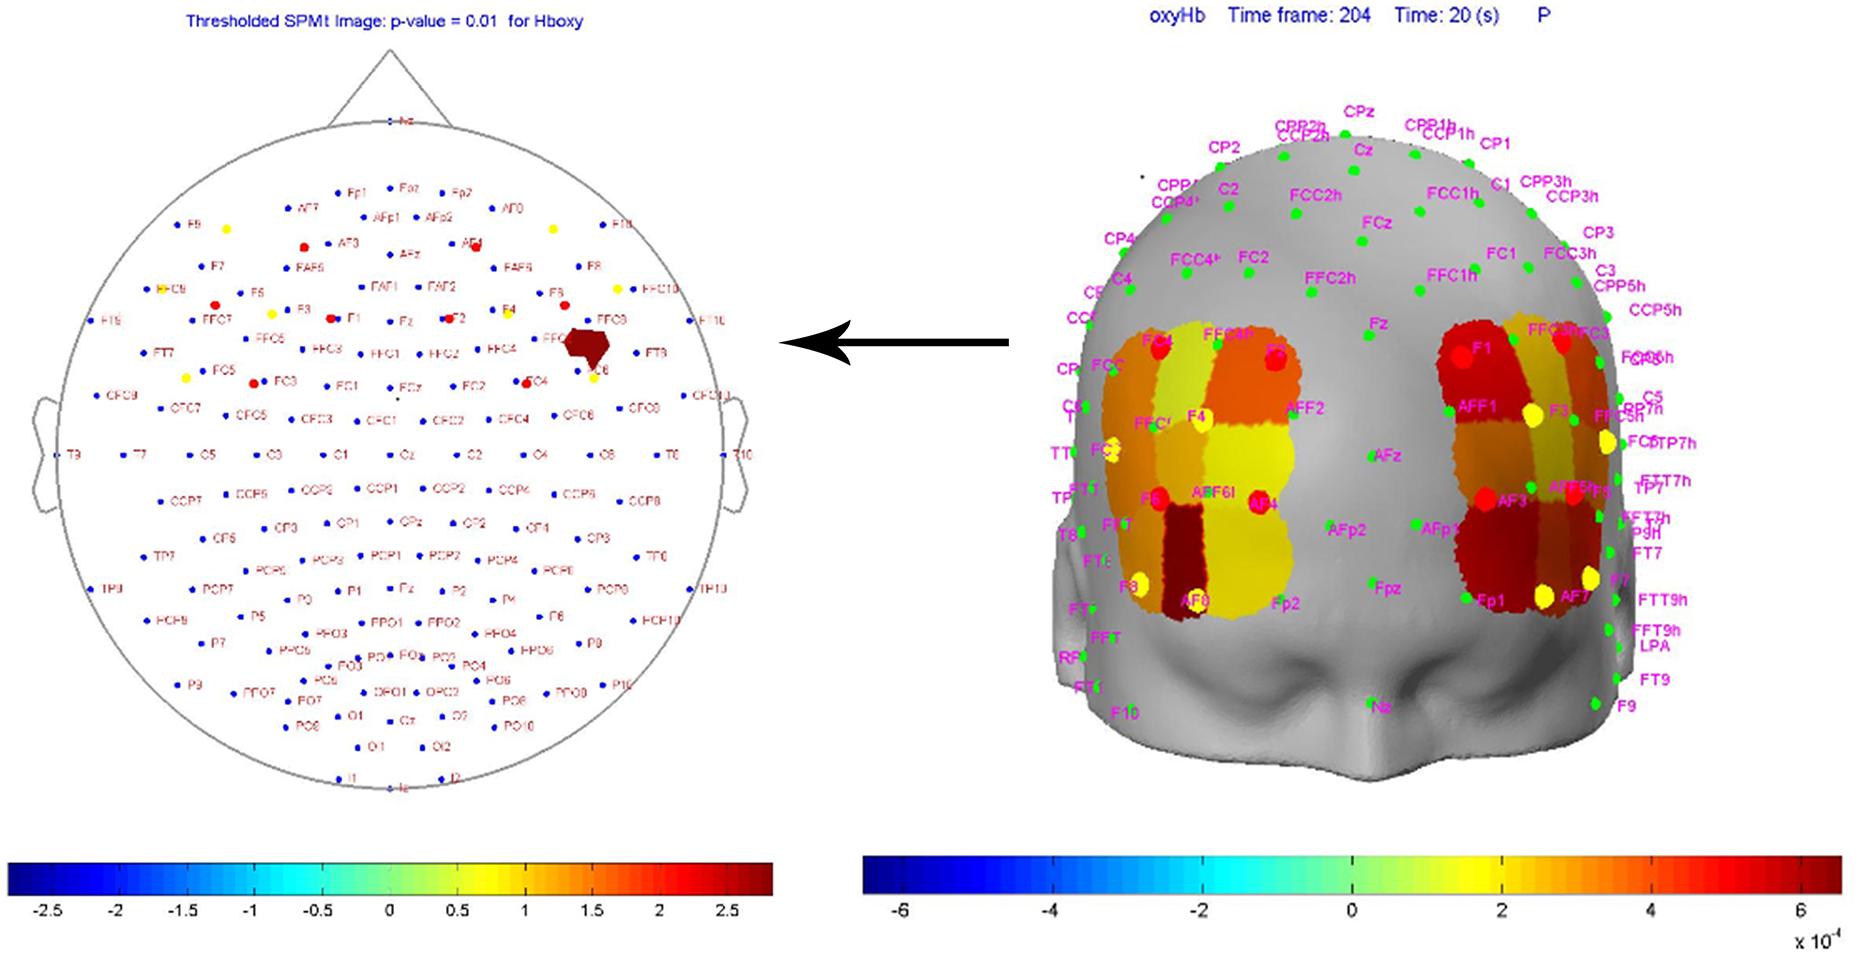Click the FFC7 label on the flat scalp map
The height and width of the screenshot is (957, 1858).
tap(217, 320)
